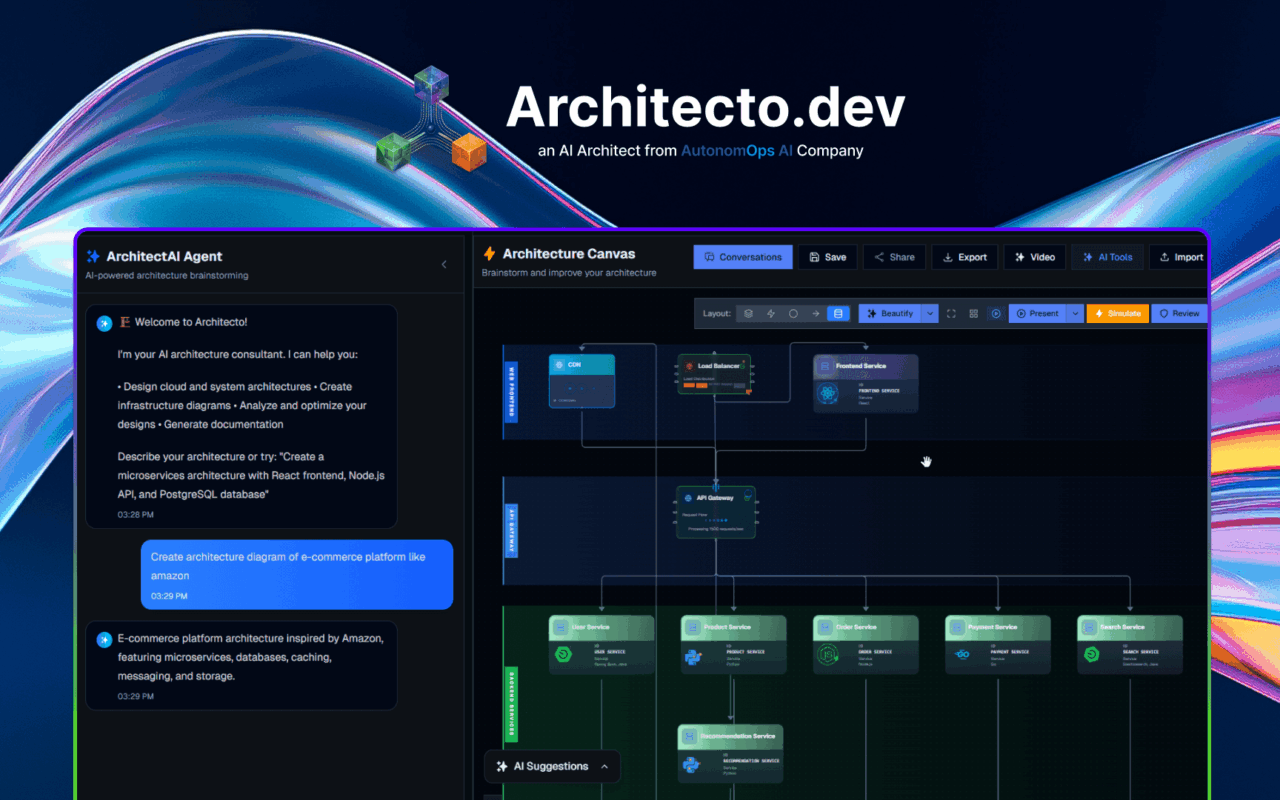The image size is (1280, 800).
Task: Click the Present button
Action: click(x=1037, y=313)
